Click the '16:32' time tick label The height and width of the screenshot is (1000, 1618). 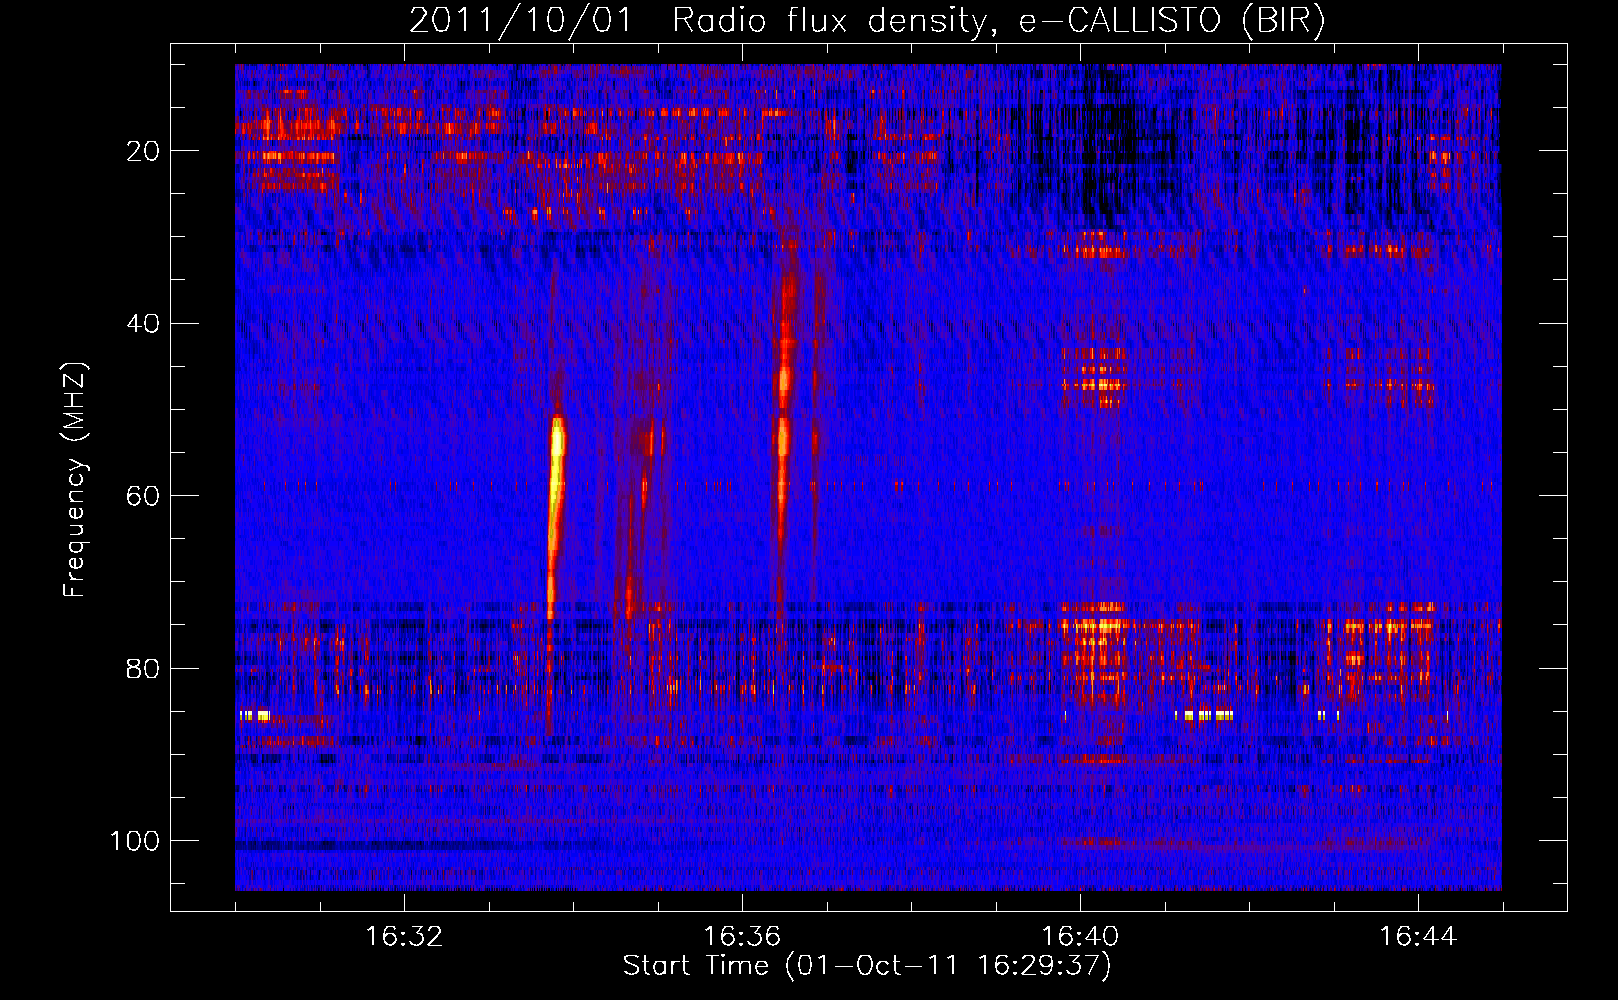[x=404, y=937]
